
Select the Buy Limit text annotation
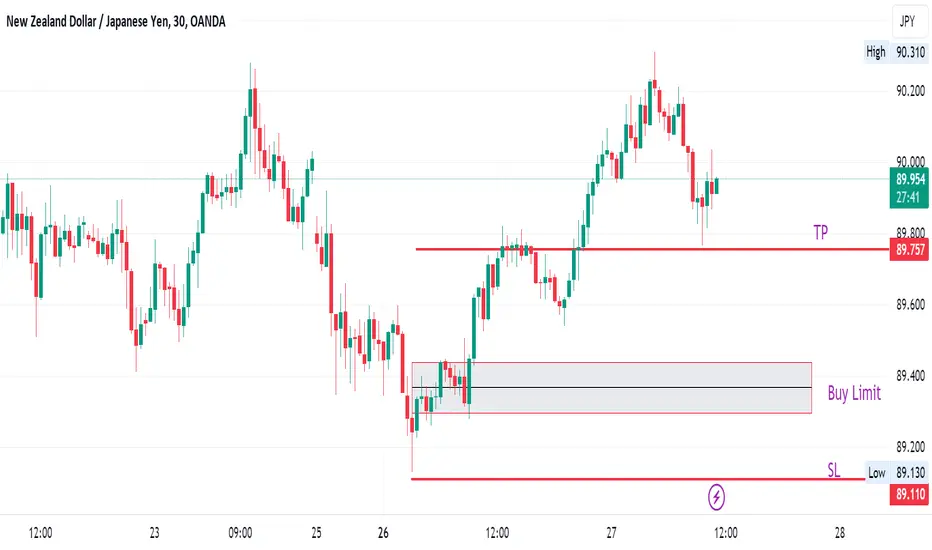854,393
